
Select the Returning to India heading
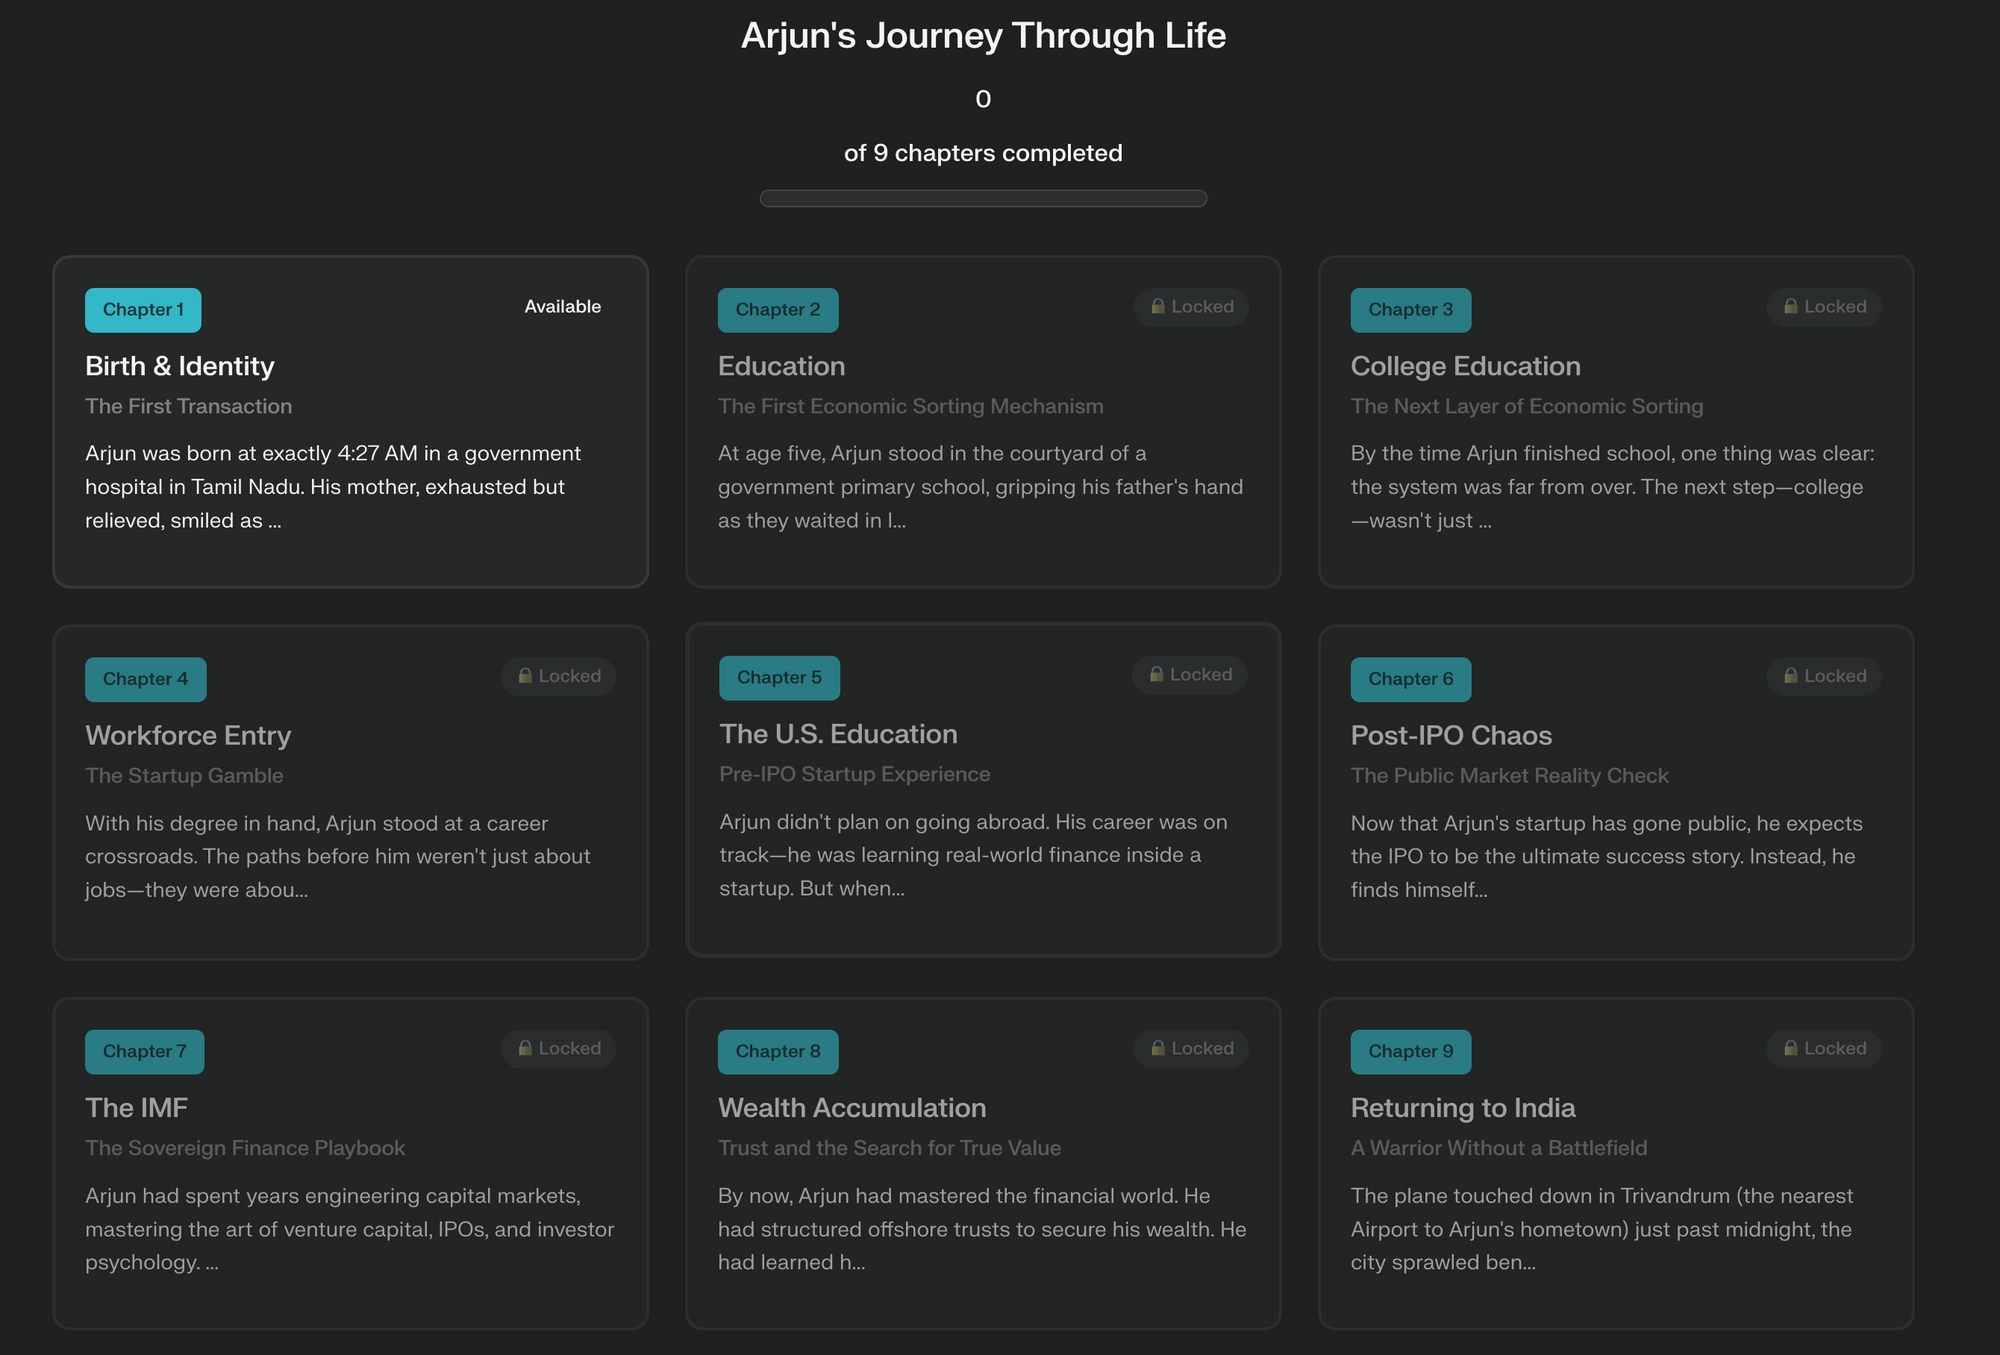tap(1462, 1108)
